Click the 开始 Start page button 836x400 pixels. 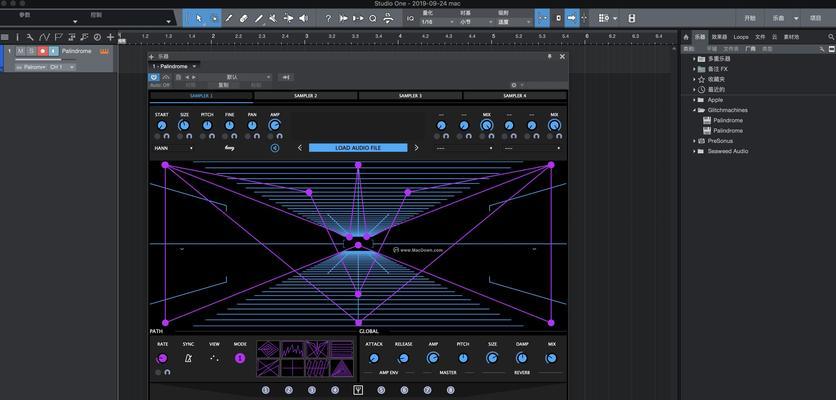750,18
